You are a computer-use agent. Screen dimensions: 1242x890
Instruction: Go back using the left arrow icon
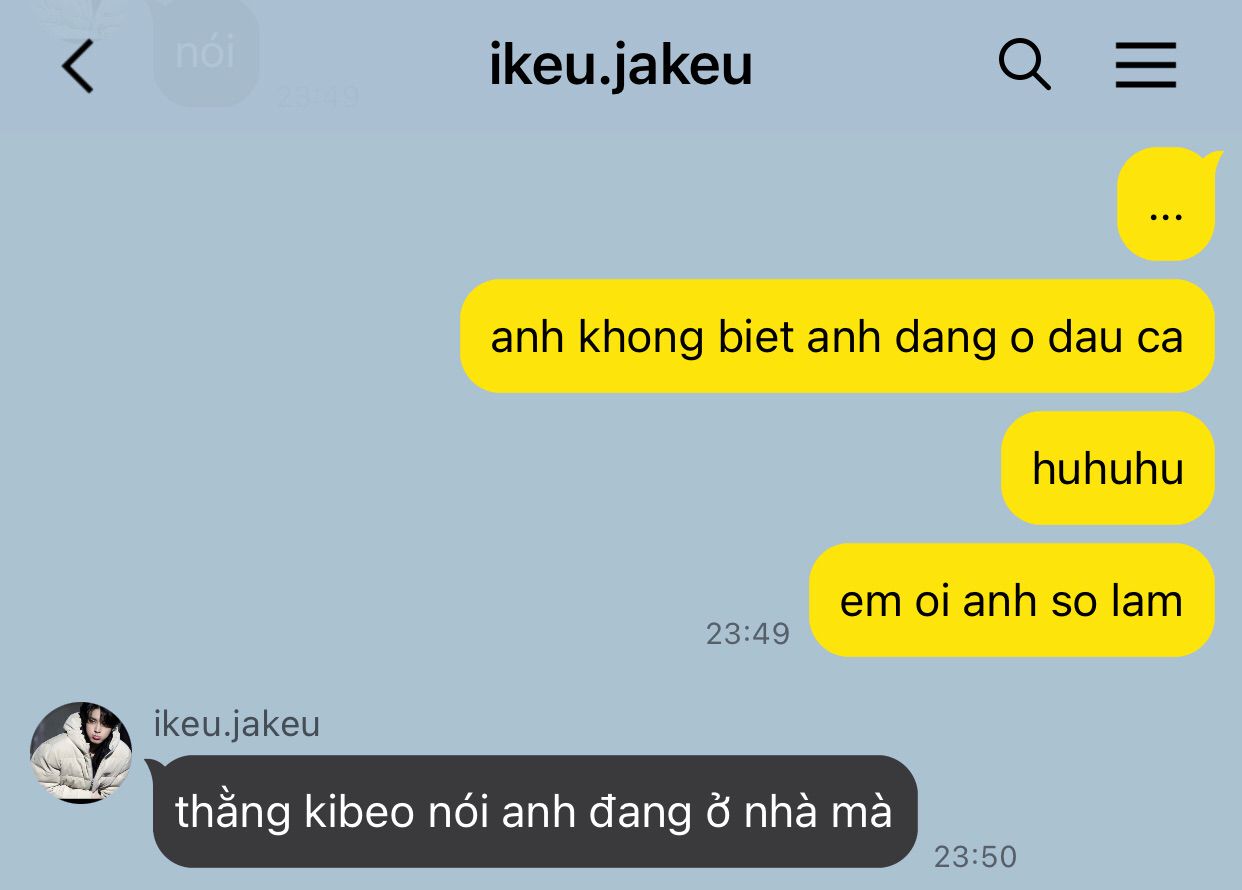(x=77, y=66)
